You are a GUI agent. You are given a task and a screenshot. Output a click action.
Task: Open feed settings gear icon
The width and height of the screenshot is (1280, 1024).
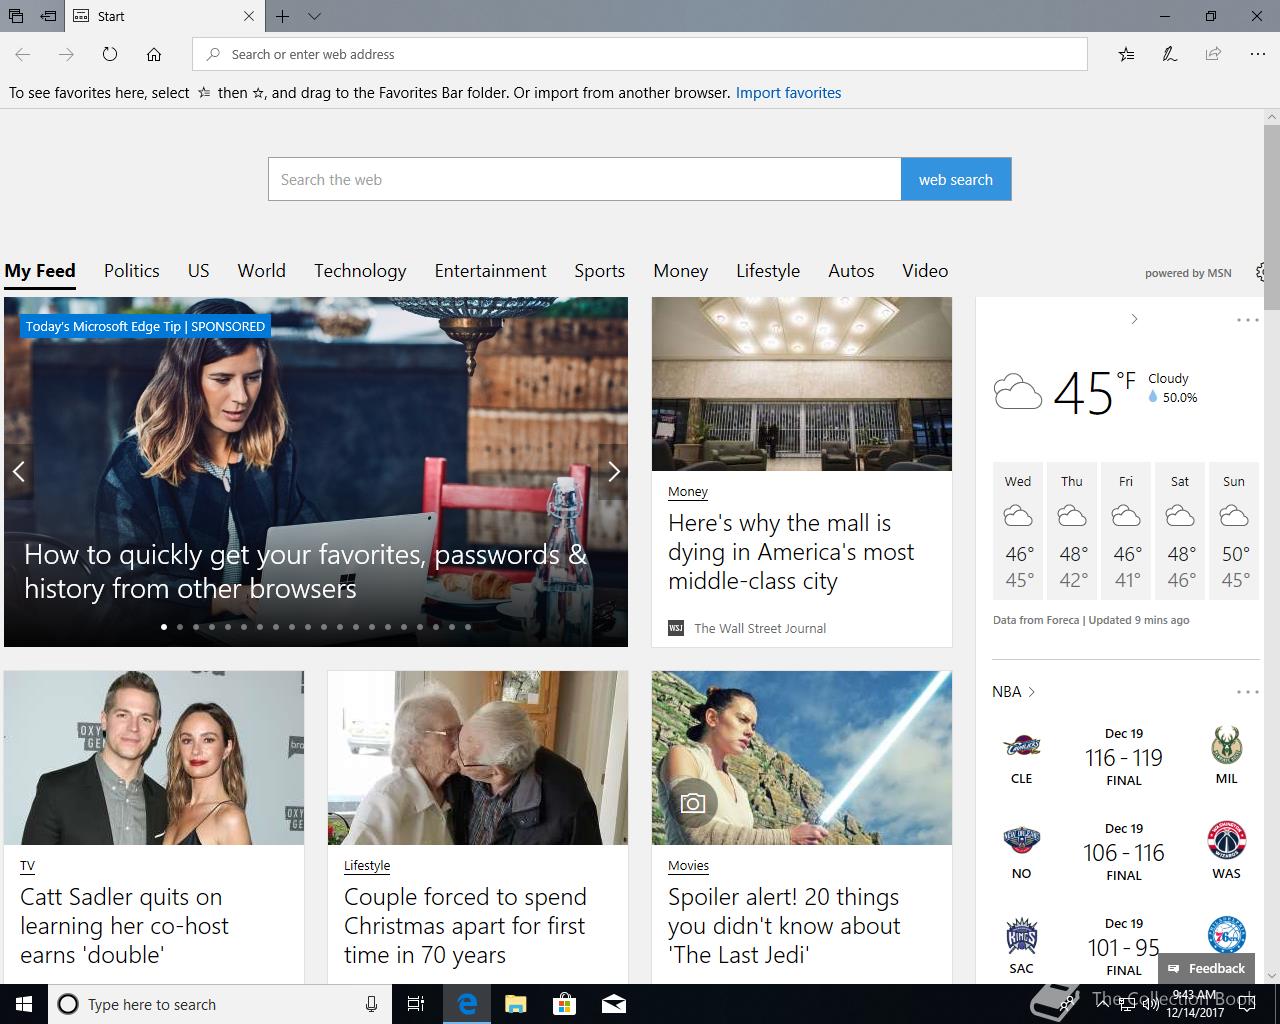coord(1262,272)
